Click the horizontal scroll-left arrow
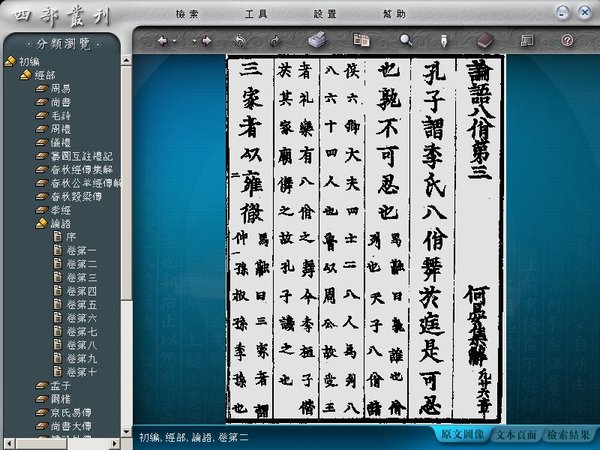The width and height of the screenshot is (600, 450). (x=9, y=443)
